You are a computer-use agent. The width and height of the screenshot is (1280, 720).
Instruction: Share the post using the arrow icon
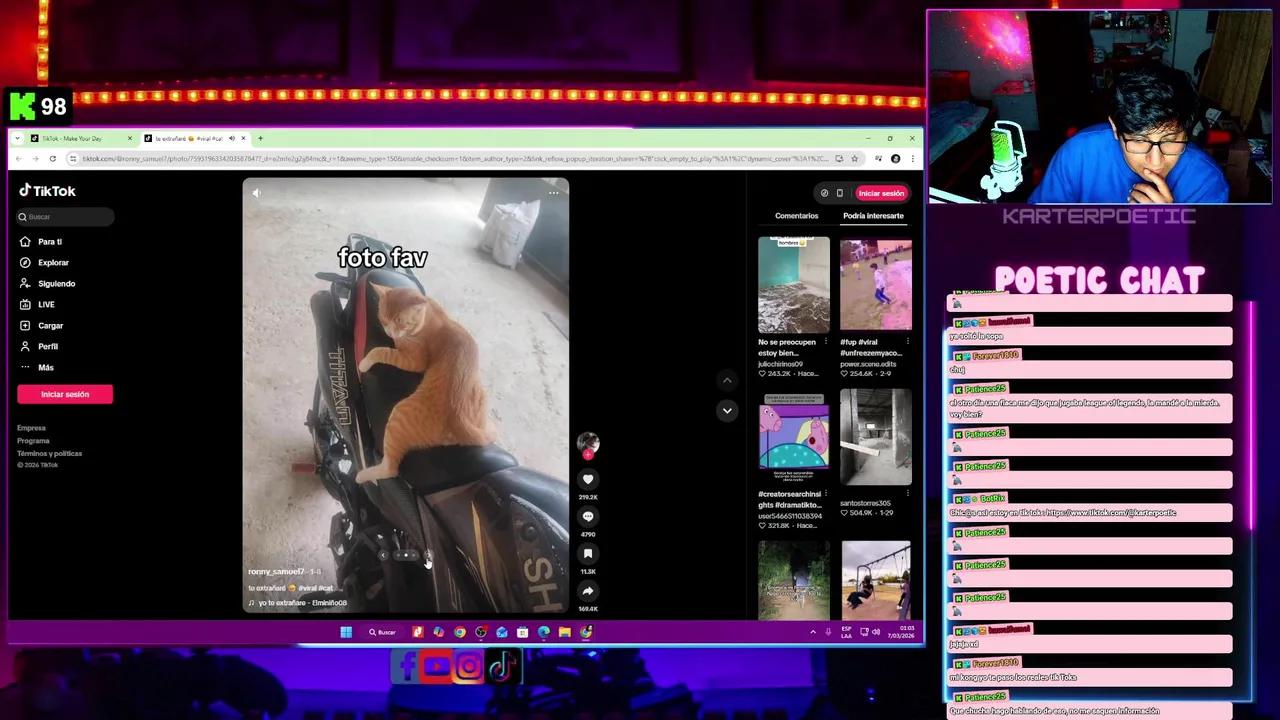coord(588,590)
